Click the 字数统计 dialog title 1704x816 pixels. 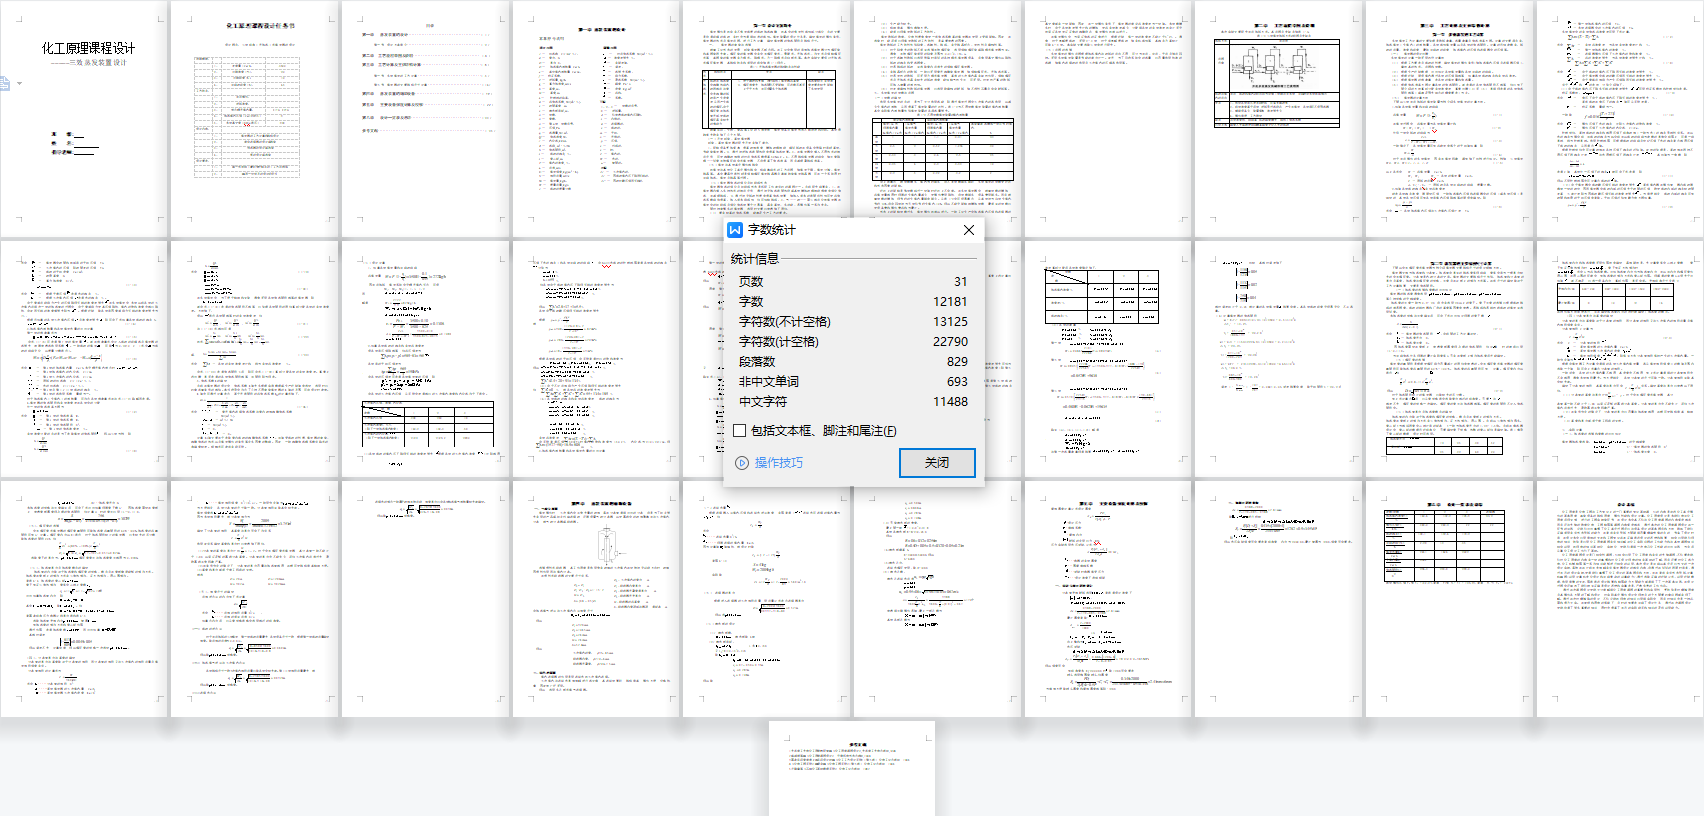[772, 230]
